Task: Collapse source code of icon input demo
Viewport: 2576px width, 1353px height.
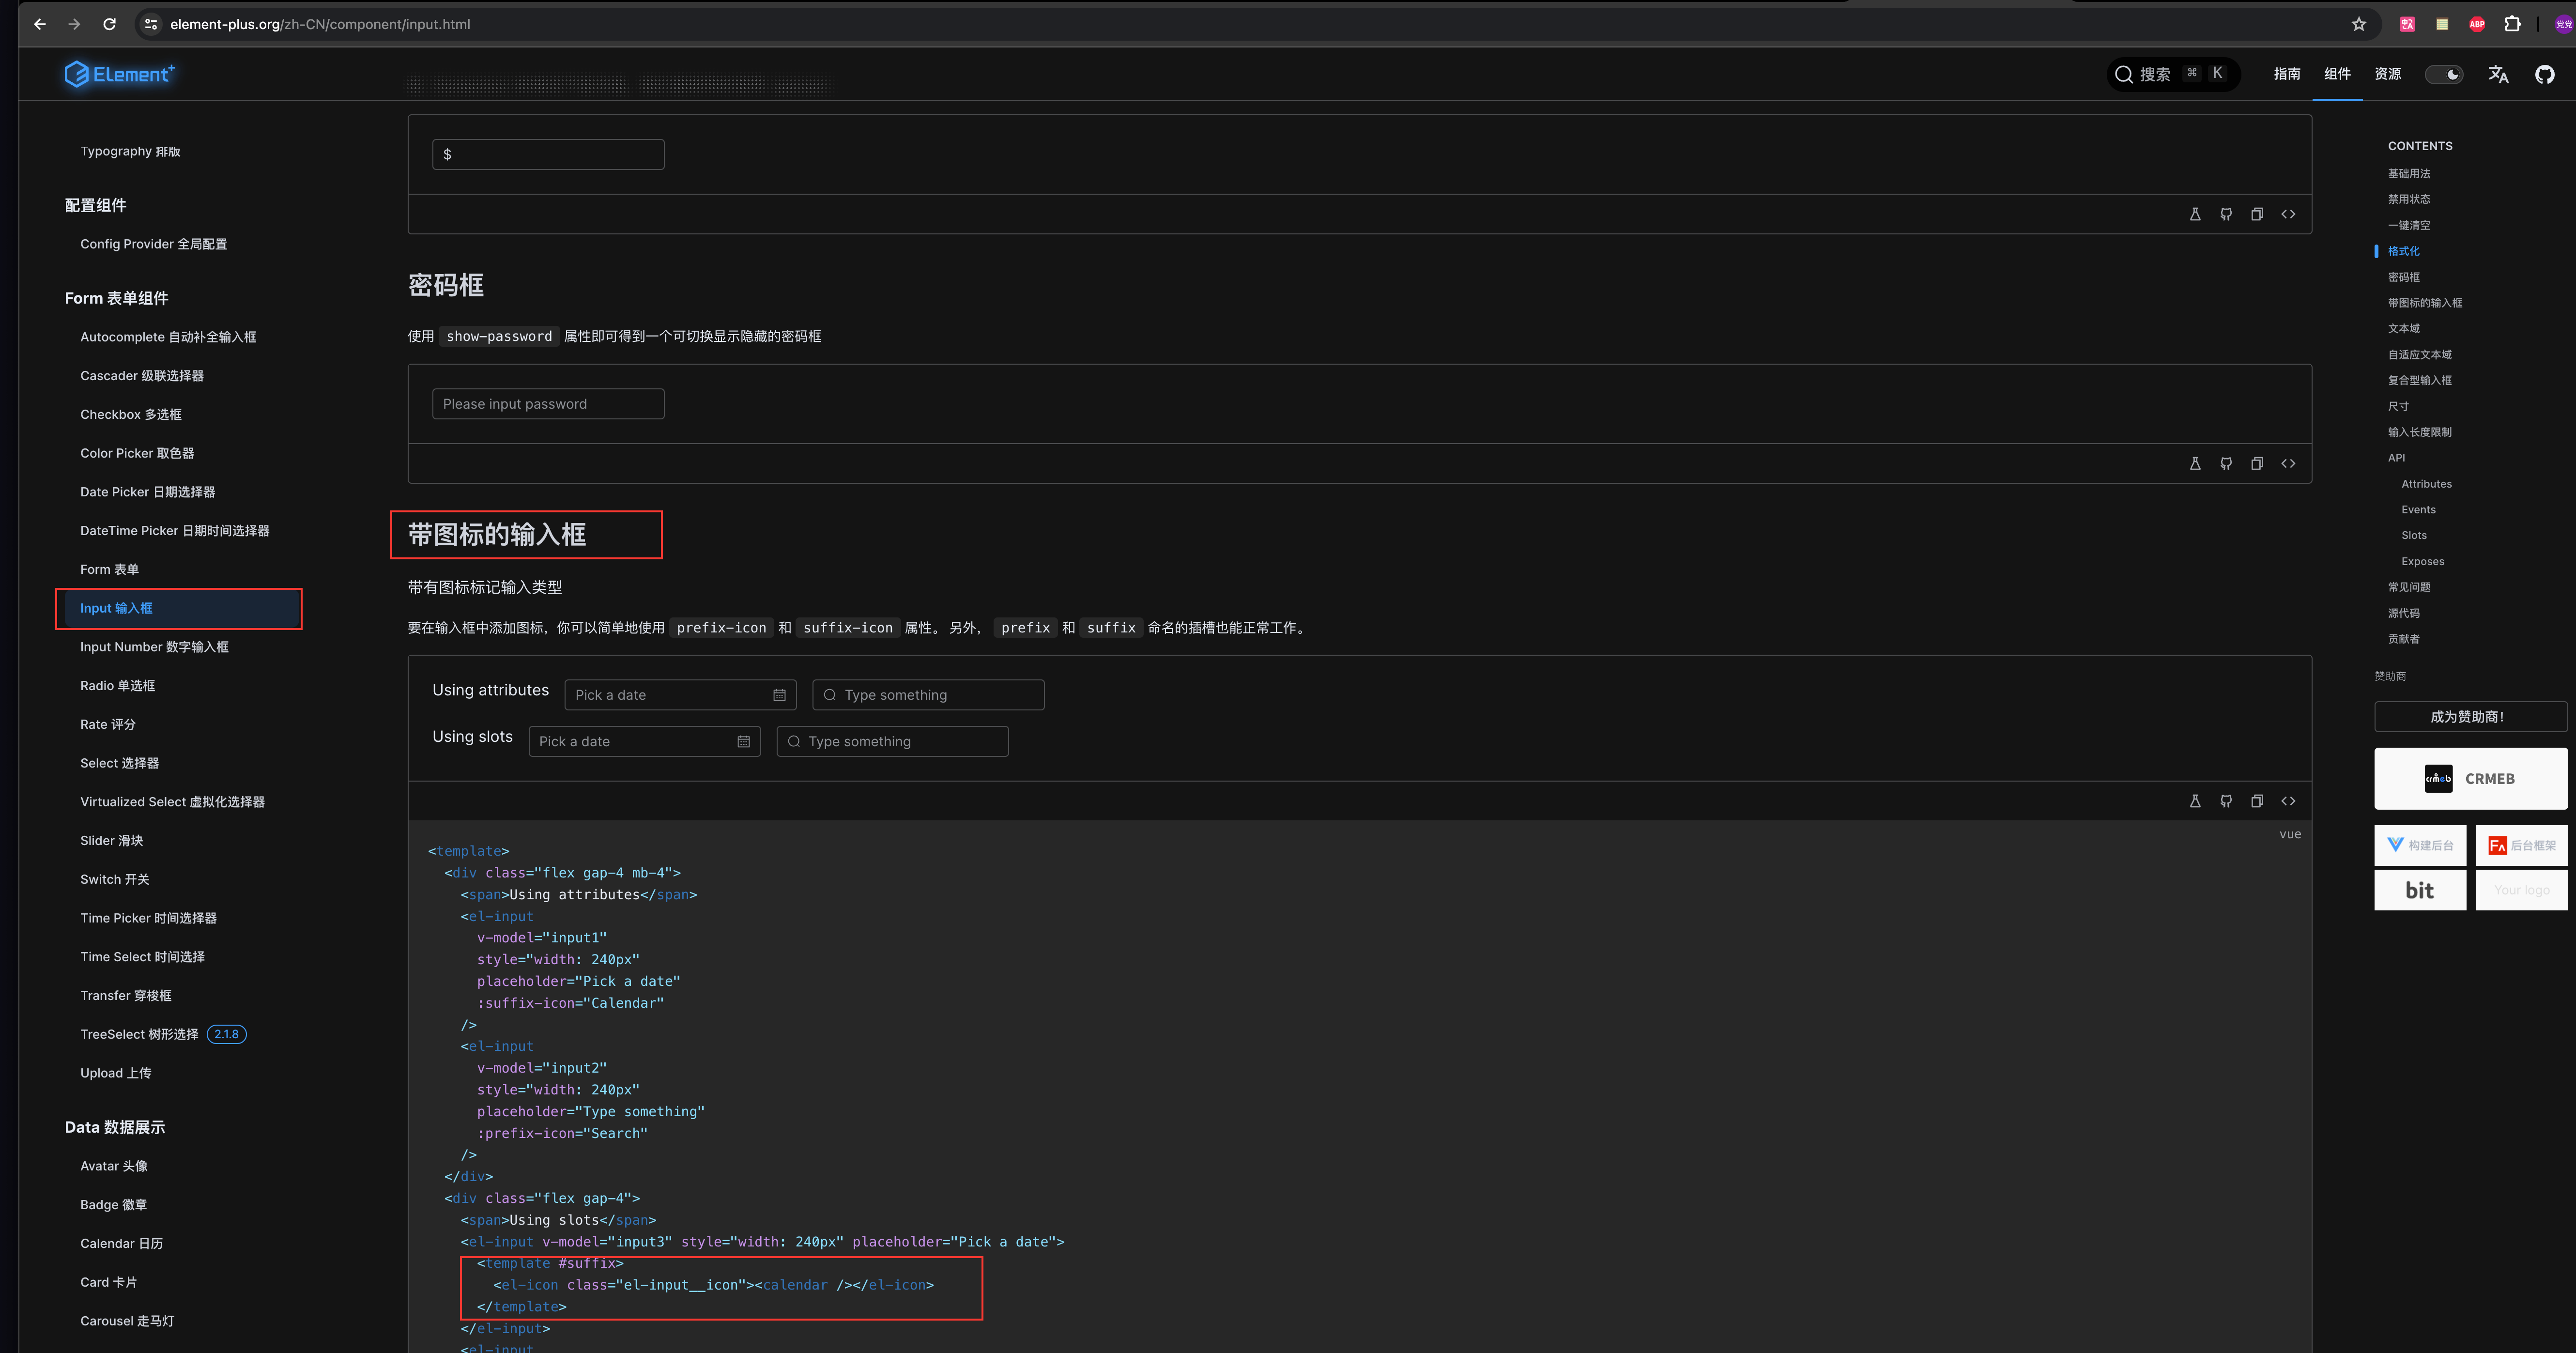Action: tap(2288, 801)
